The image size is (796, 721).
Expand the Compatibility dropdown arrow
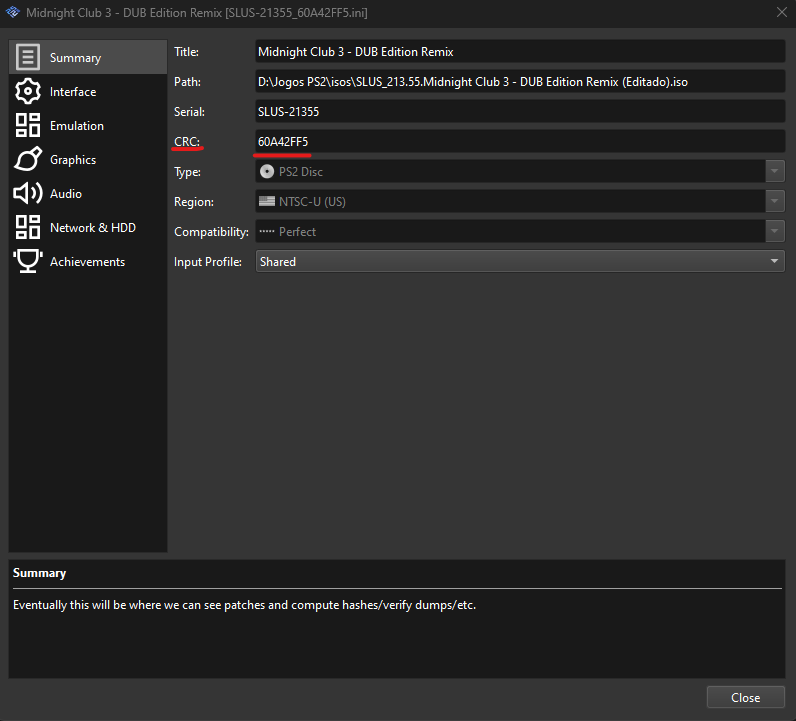774,232
